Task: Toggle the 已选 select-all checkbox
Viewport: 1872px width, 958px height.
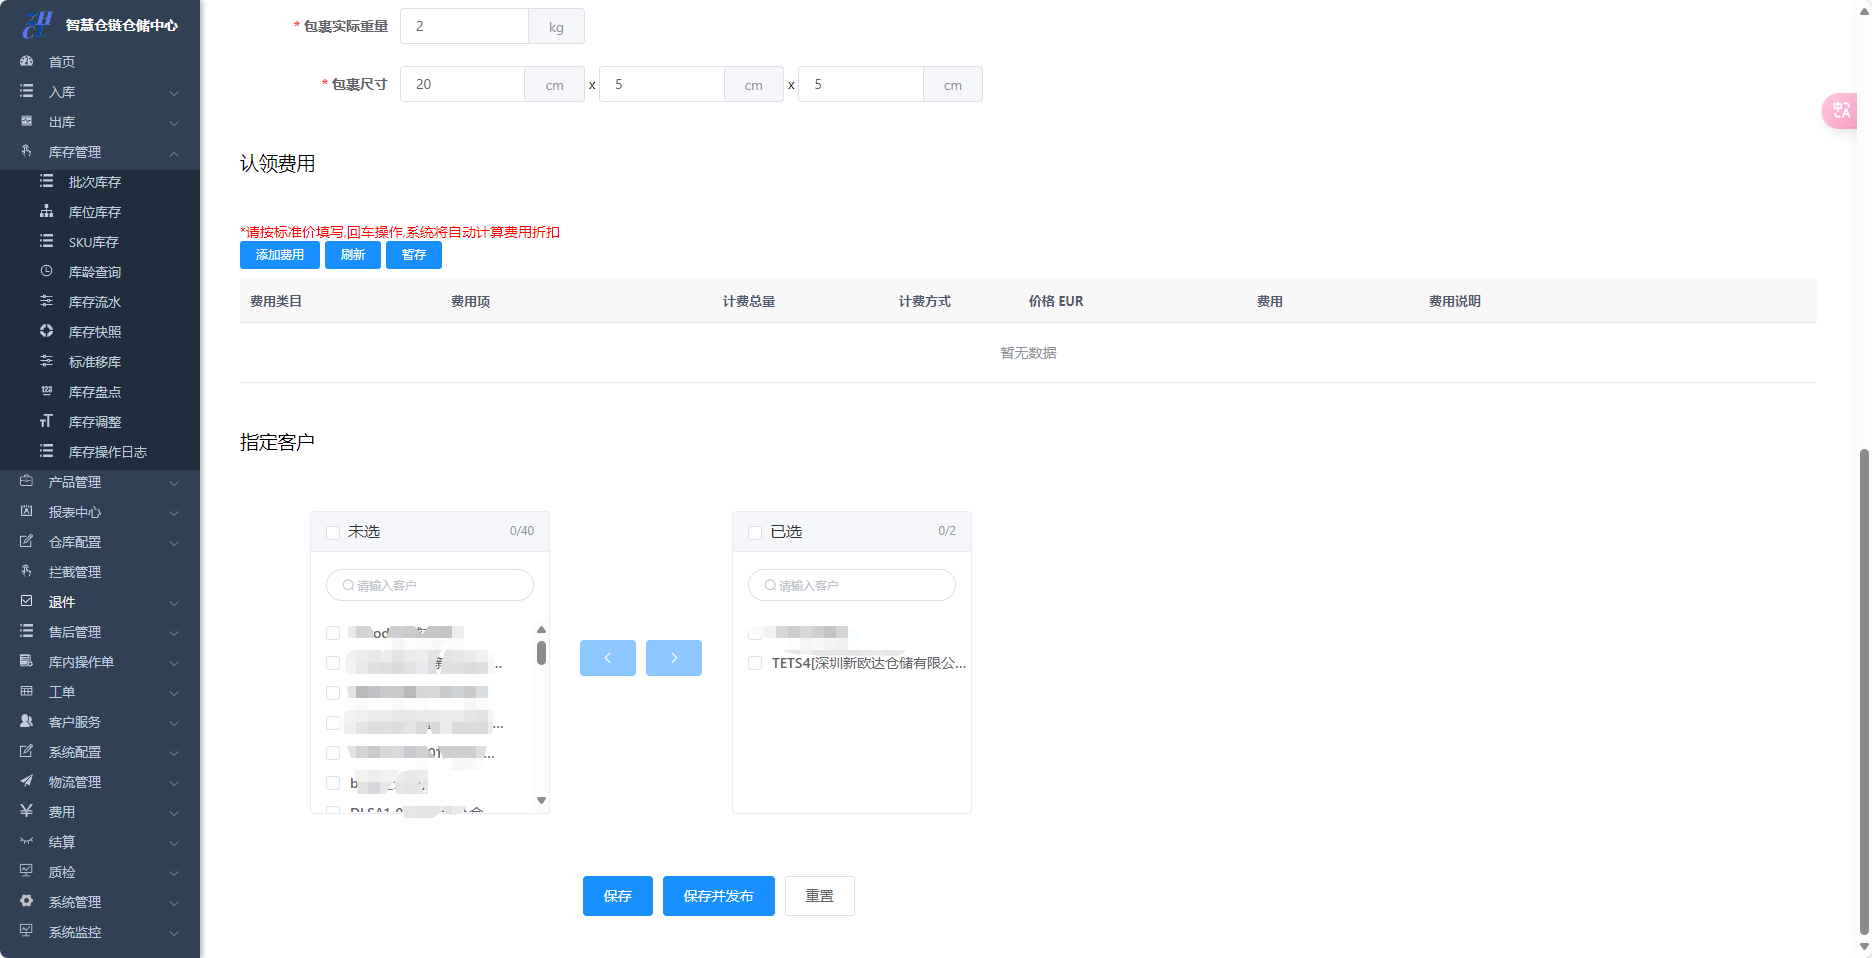Action: coord(755,532)
